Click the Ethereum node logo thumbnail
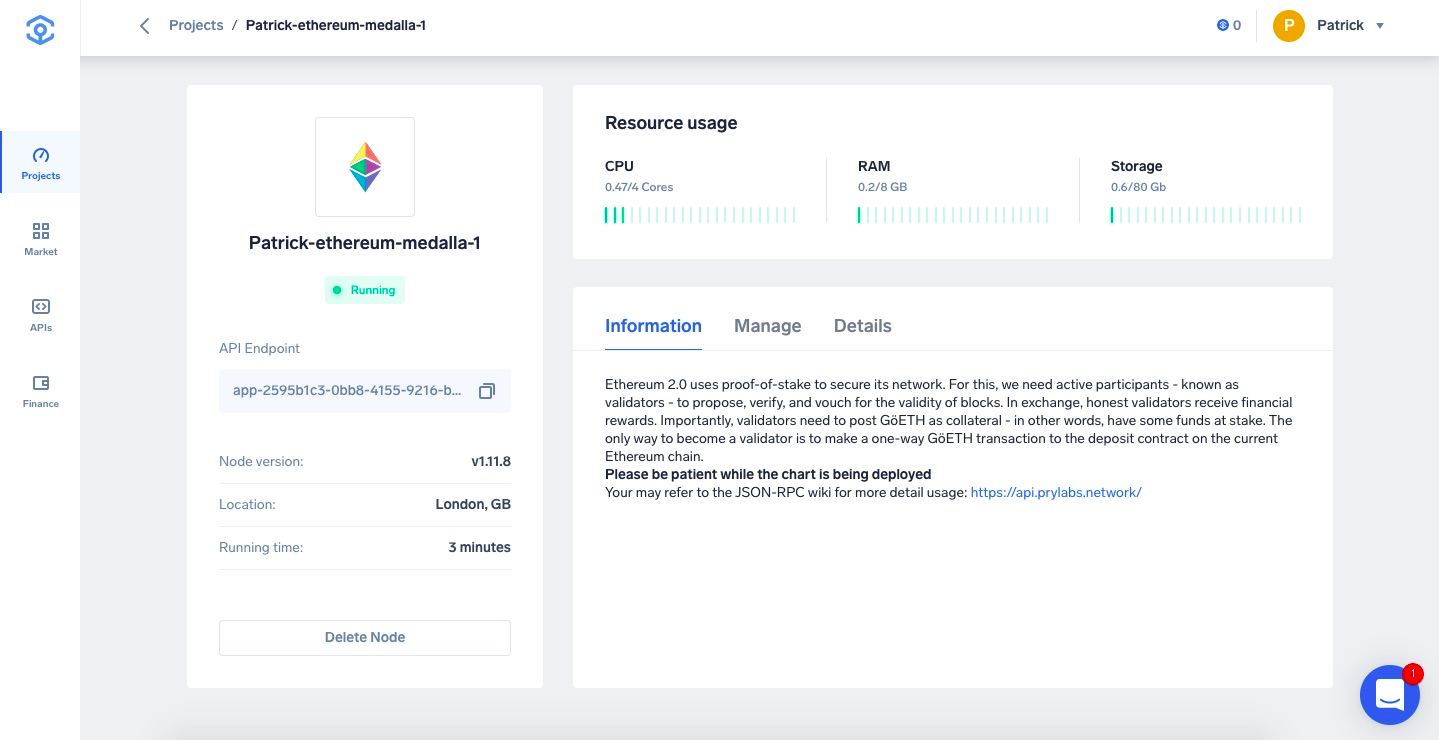1439x740 pixels. click(x=365, y=167)
